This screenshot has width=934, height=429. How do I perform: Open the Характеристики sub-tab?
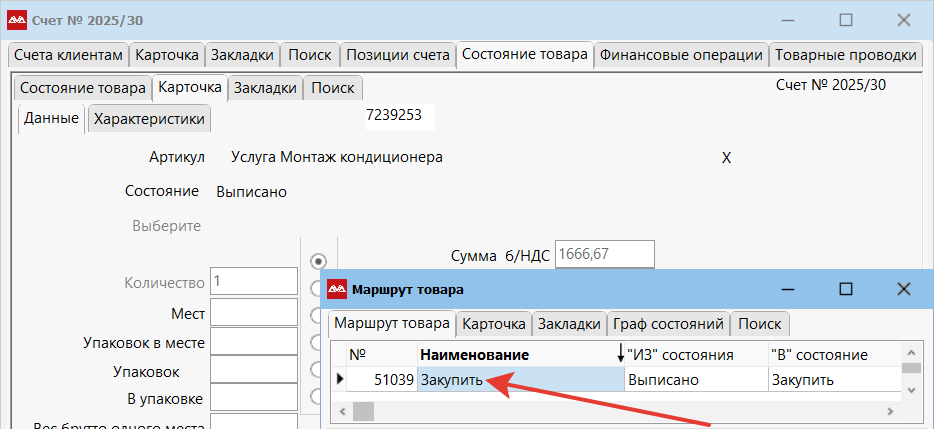click(x=149, y=119)
